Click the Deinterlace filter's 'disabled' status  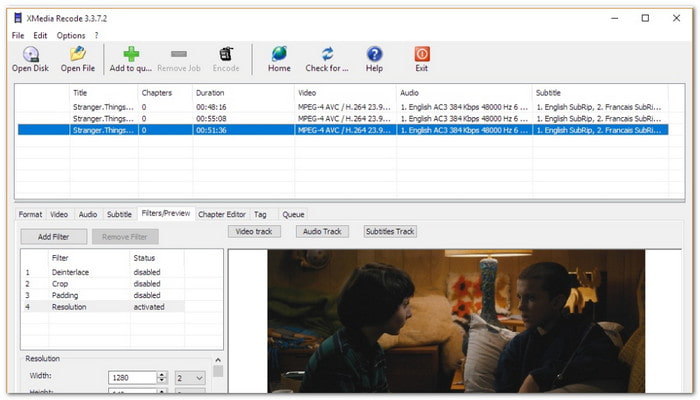coord(147,272)
